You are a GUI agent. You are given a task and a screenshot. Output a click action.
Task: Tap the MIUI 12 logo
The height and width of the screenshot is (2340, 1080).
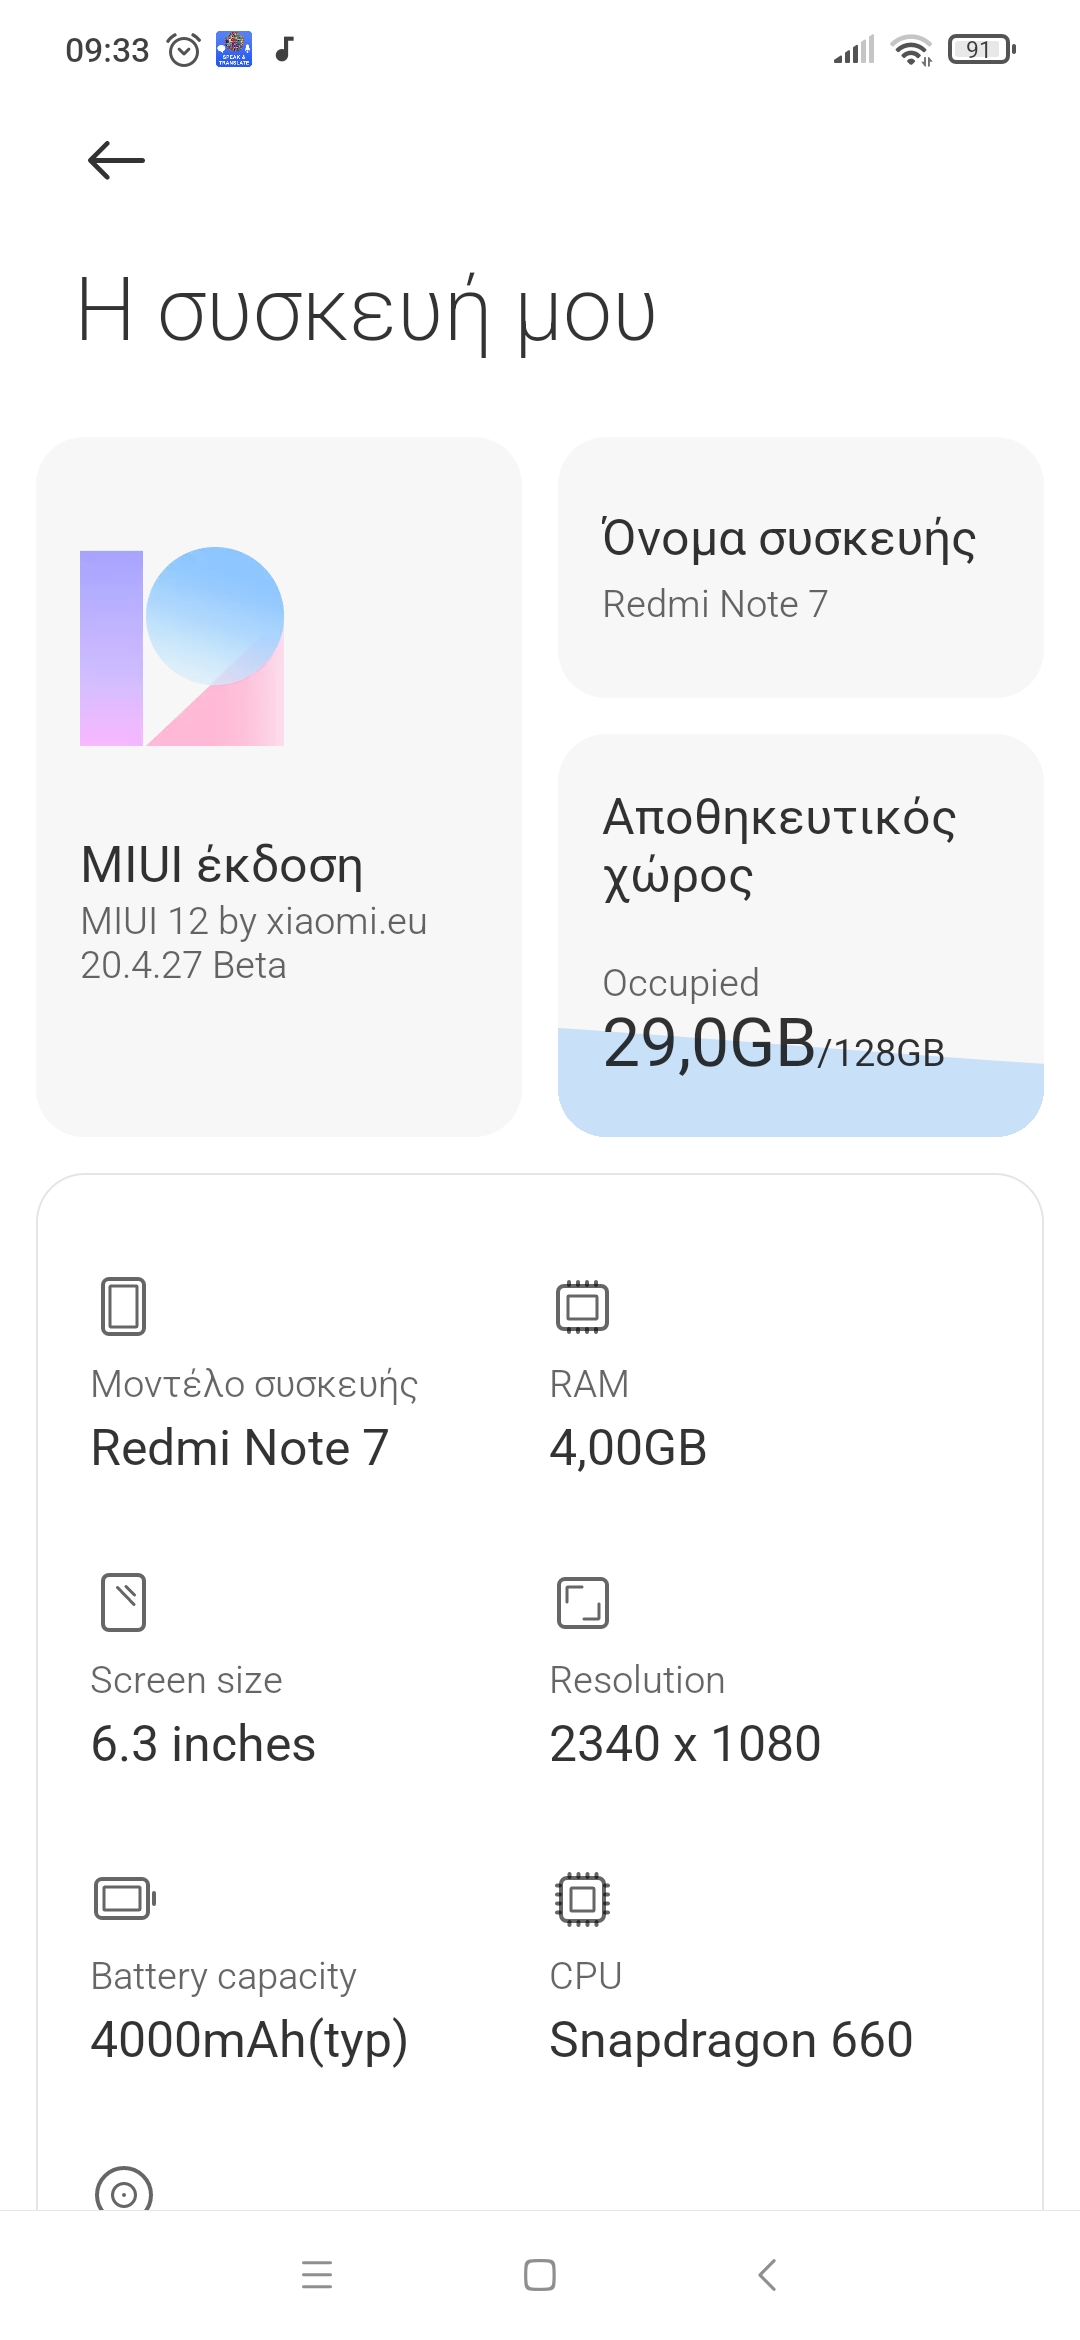[182, 646]
